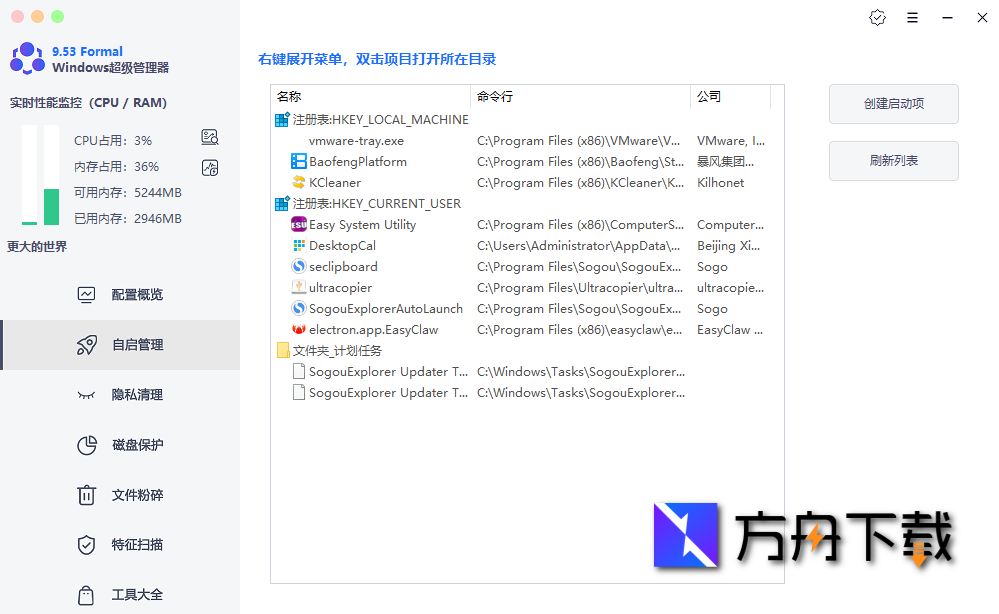Open 隐私清理 privacy cleanup in sidebar
The width and height of the screenshot is (999, 614).
[x=87, y=394]
